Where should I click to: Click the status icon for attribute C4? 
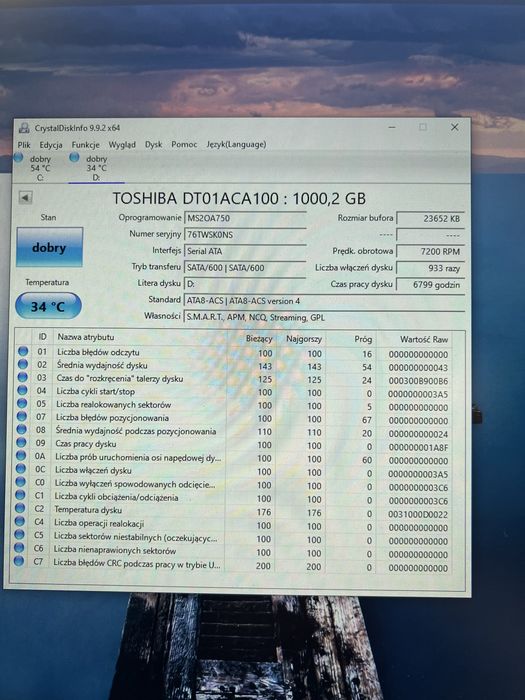[x=20, y=521]
